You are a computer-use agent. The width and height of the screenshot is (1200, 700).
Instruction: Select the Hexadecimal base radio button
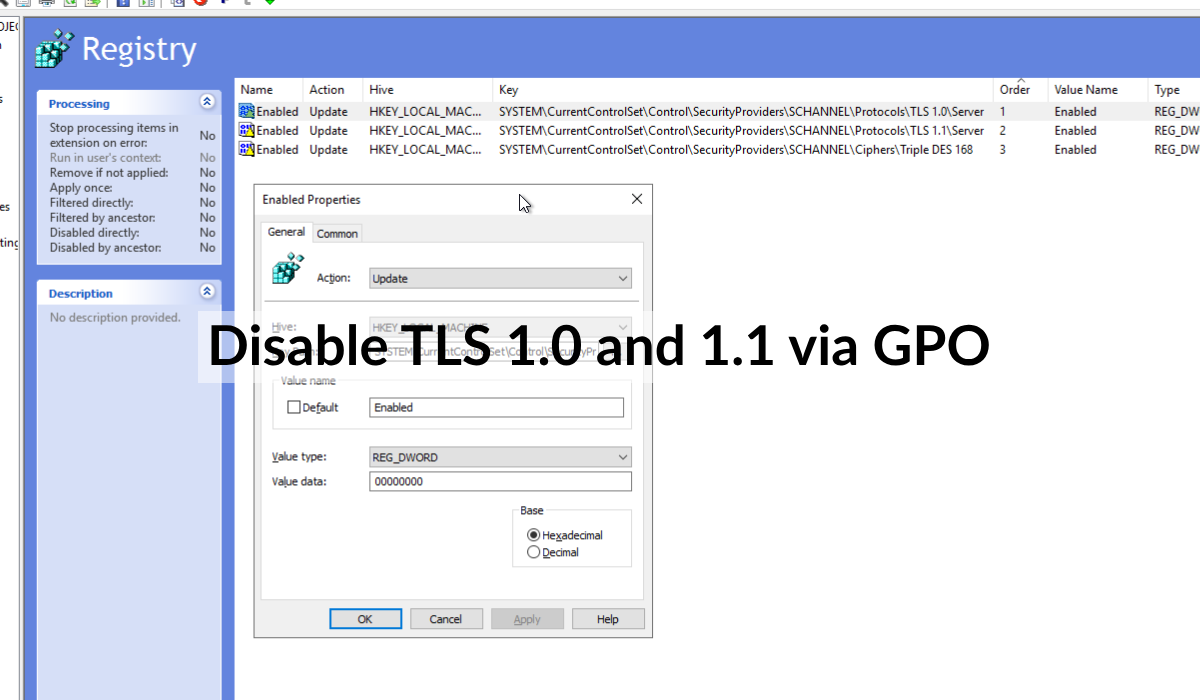click(x=533, y=534)
